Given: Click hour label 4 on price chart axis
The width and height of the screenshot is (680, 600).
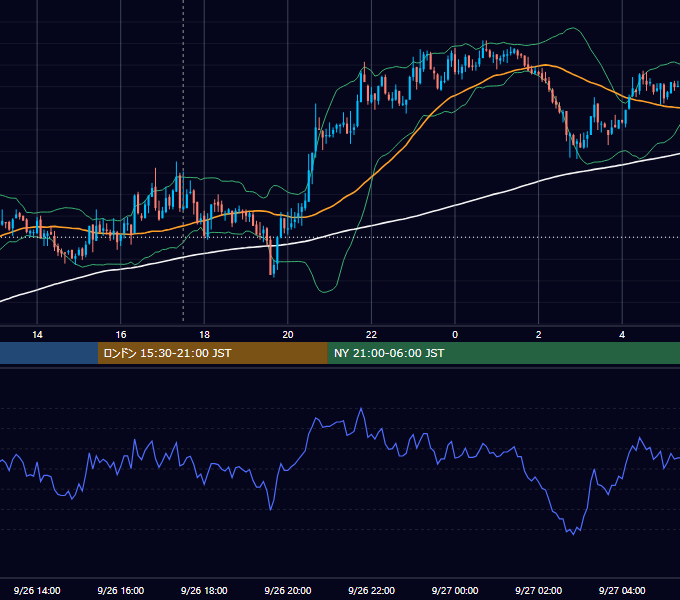Looking at the screenshot, I should click(x=622, y=335).
